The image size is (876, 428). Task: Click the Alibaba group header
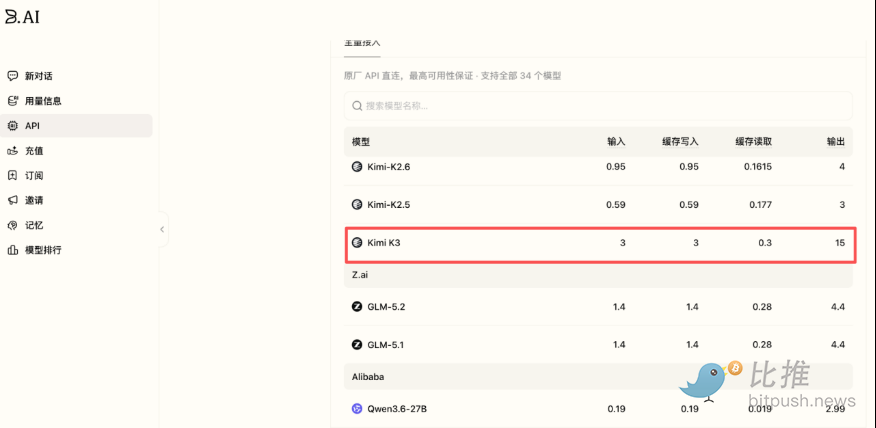tap(598, 377)
